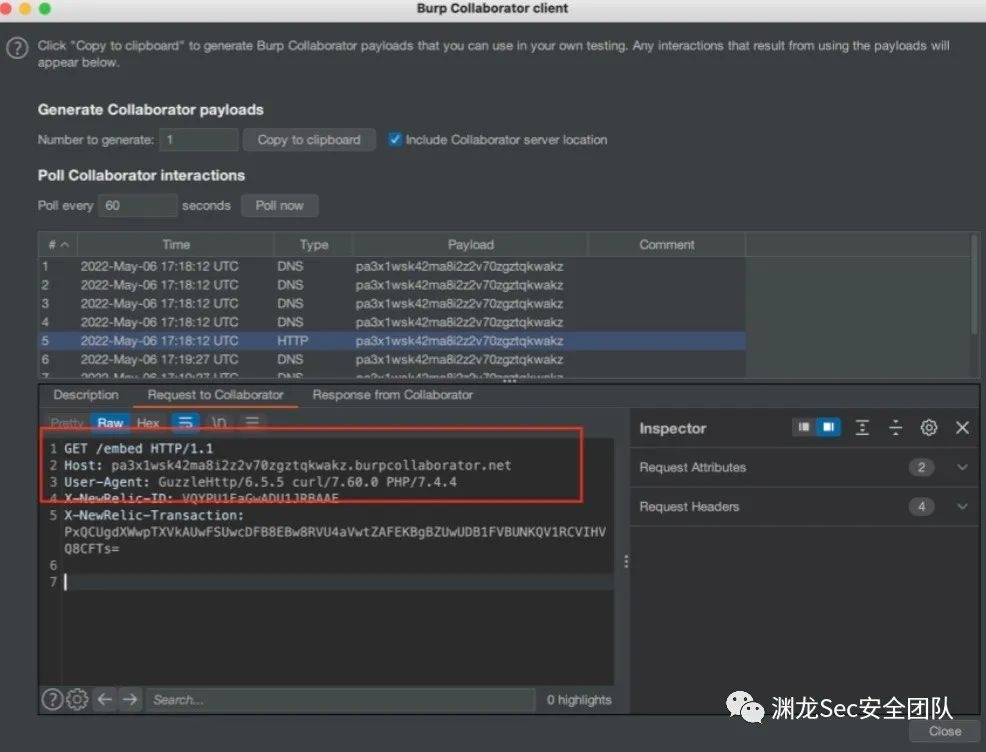Click the Request Attributes count badge 2
This screenshot has width=986, height=752.
pos(921,467)
